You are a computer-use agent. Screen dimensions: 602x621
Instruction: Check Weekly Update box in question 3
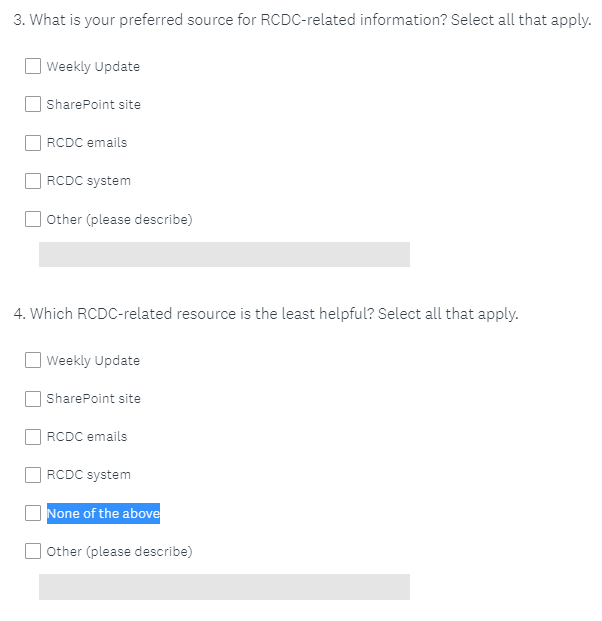[33, 66]
